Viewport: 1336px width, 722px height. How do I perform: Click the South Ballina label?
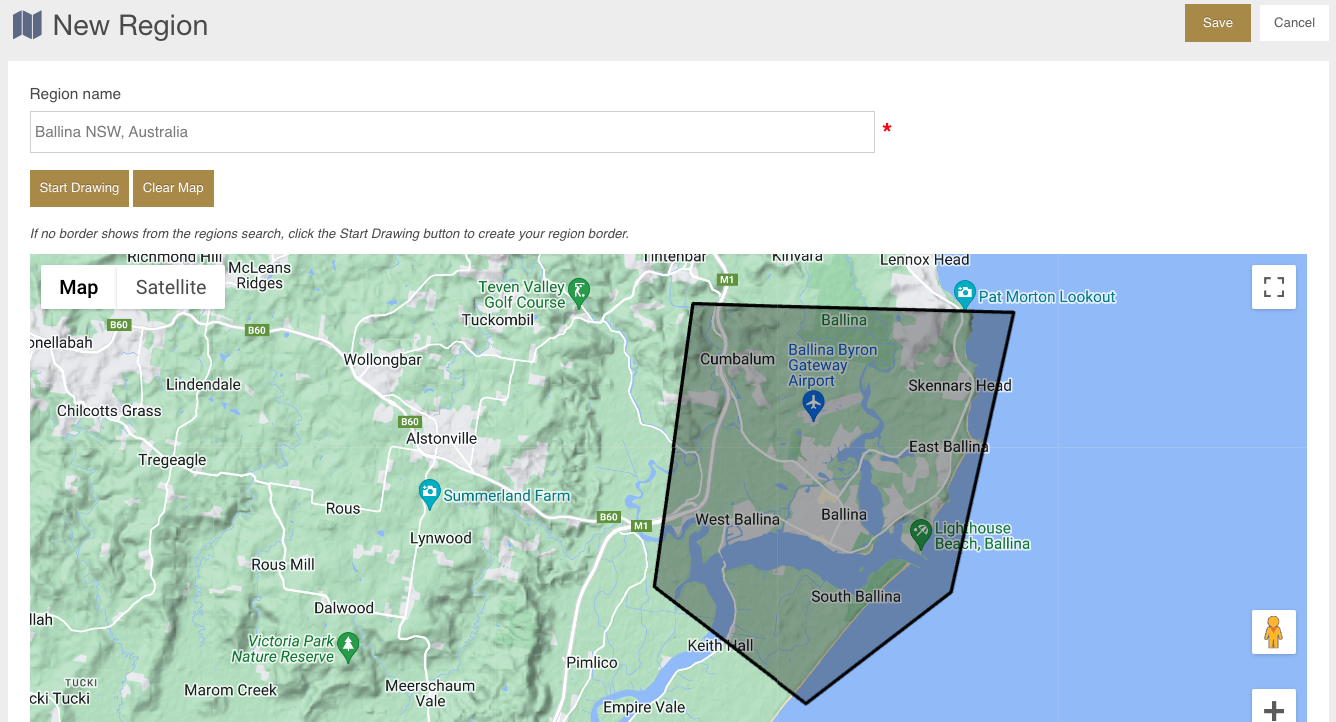(856, 596)
